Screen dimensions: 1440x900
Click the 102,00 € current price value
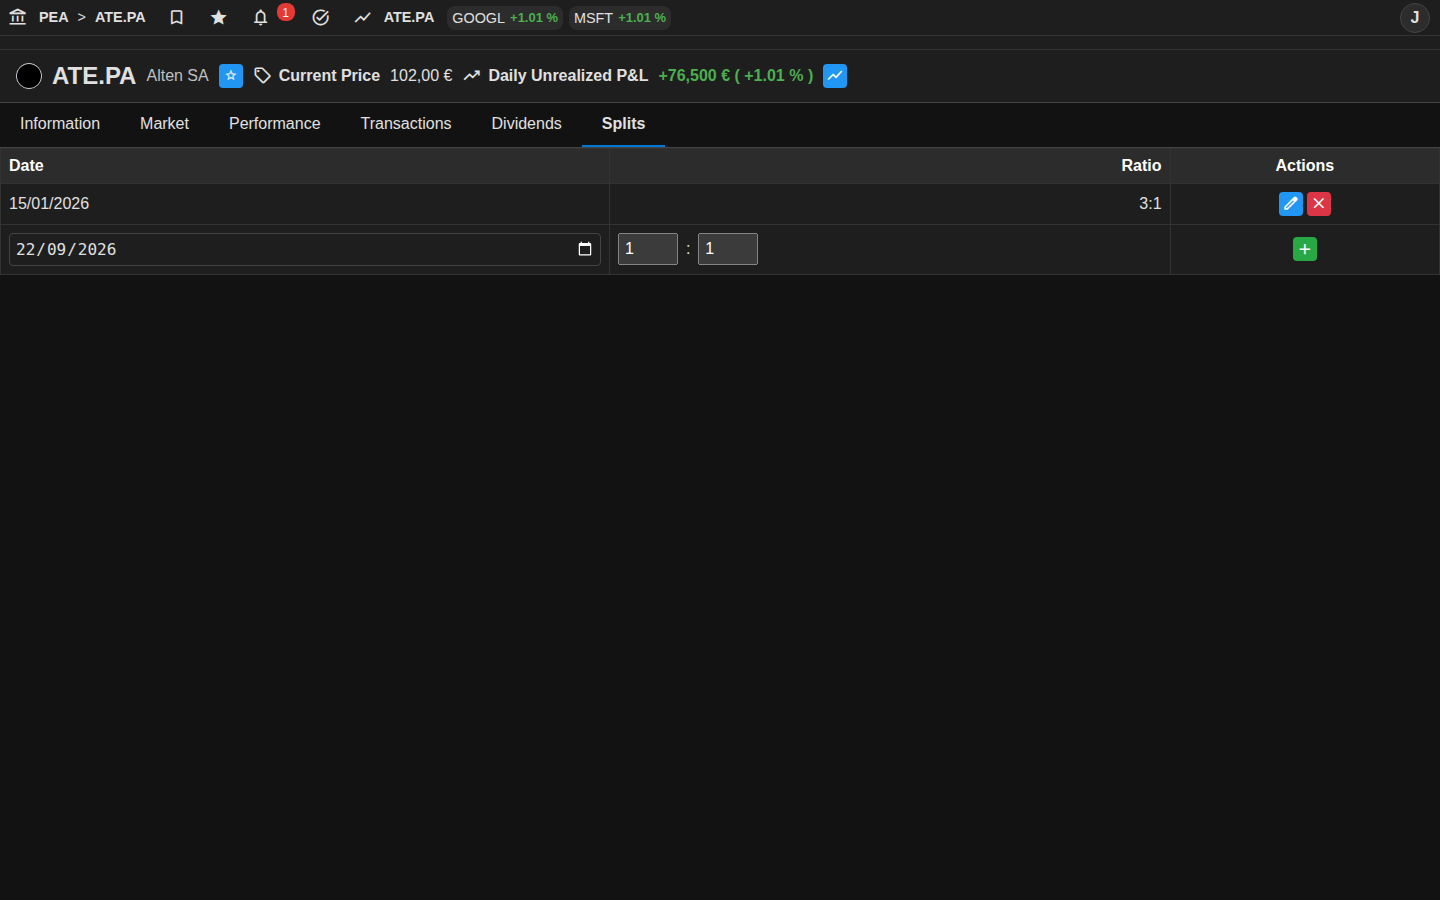[421, 76]
